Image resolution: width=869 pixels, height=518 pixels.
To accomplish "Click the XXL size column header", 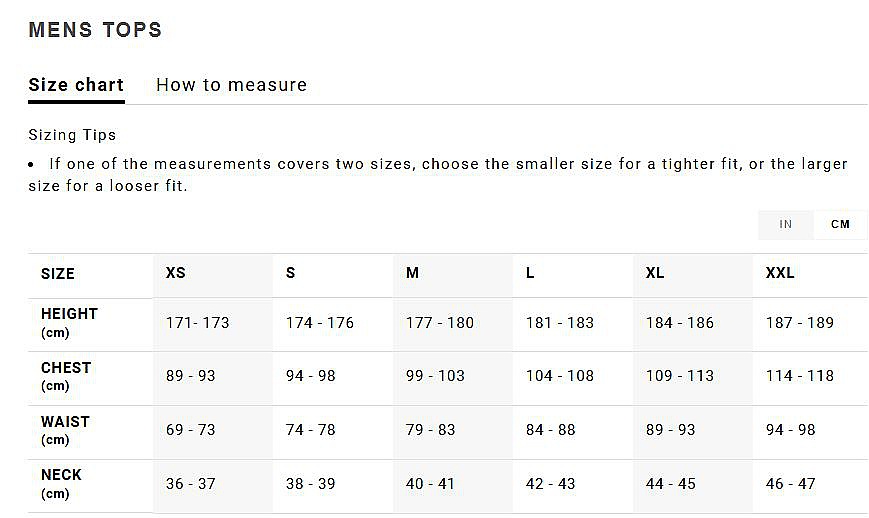I will click(x=780, y=273).
